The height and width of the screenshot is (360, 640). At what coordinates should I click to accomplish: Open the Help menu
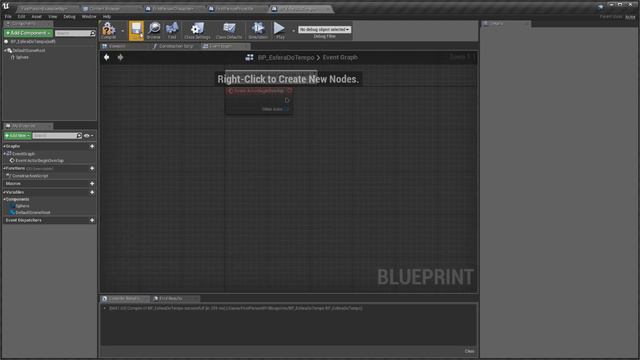107,17
